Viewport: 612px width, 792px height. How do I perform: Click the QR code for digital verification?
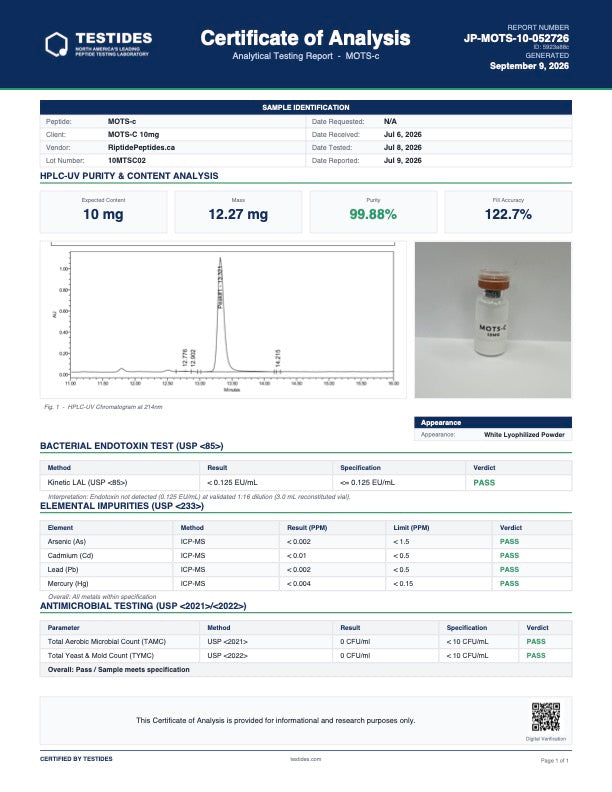point(545,717)
